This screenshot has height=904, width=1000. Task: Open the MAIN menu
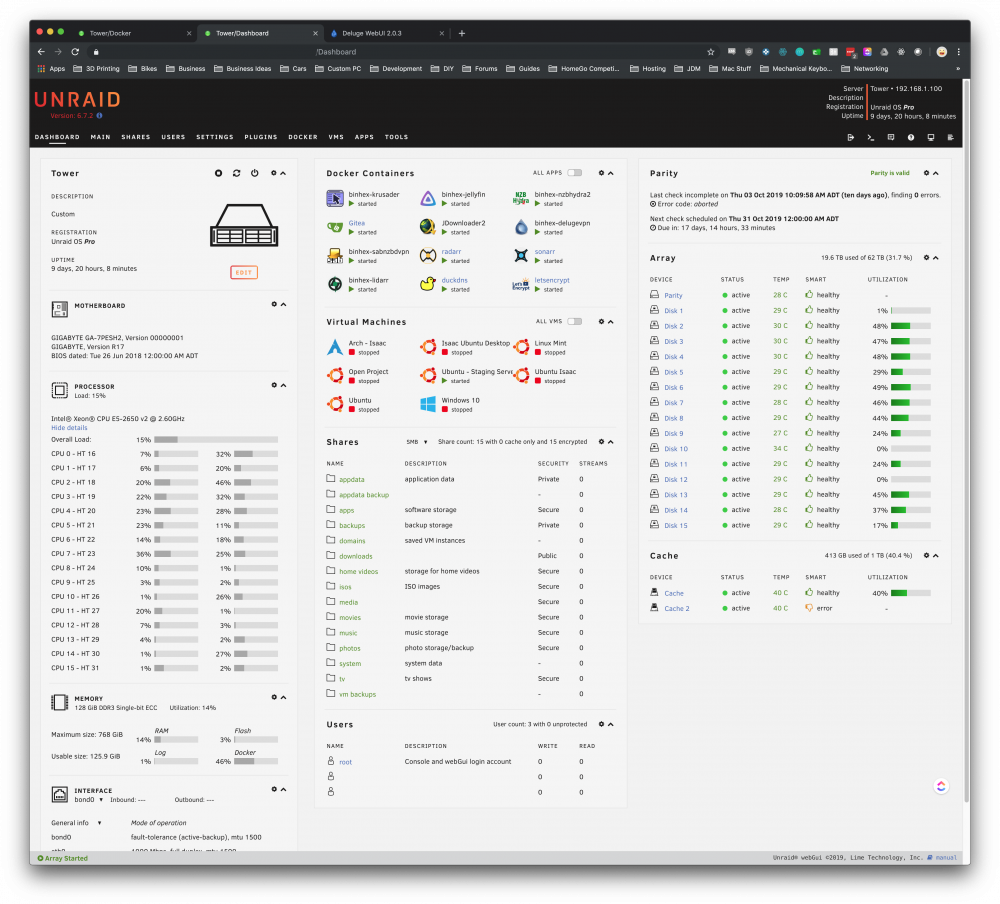[100, 137]
